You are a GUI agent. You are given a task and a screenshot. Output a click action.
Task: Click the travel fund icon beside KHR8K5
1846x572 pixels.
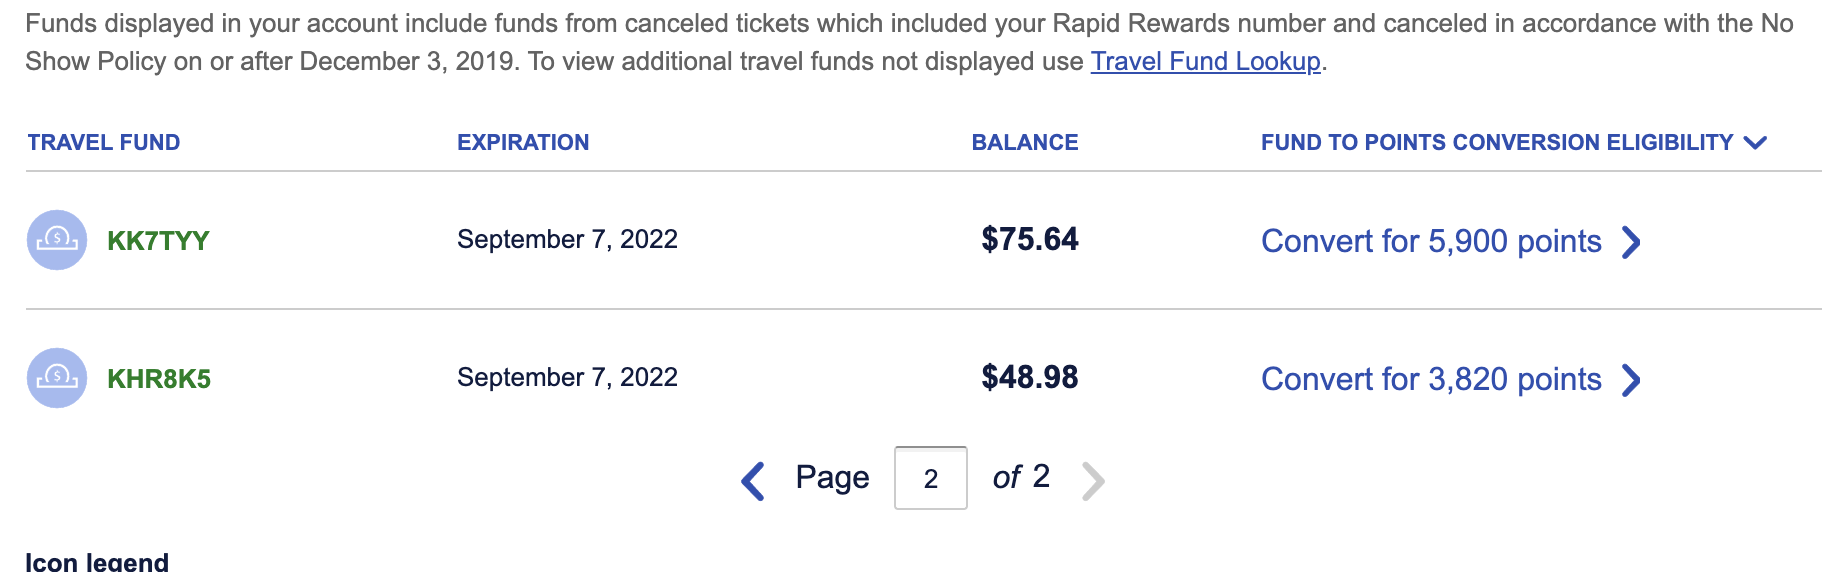pos(57,378)
